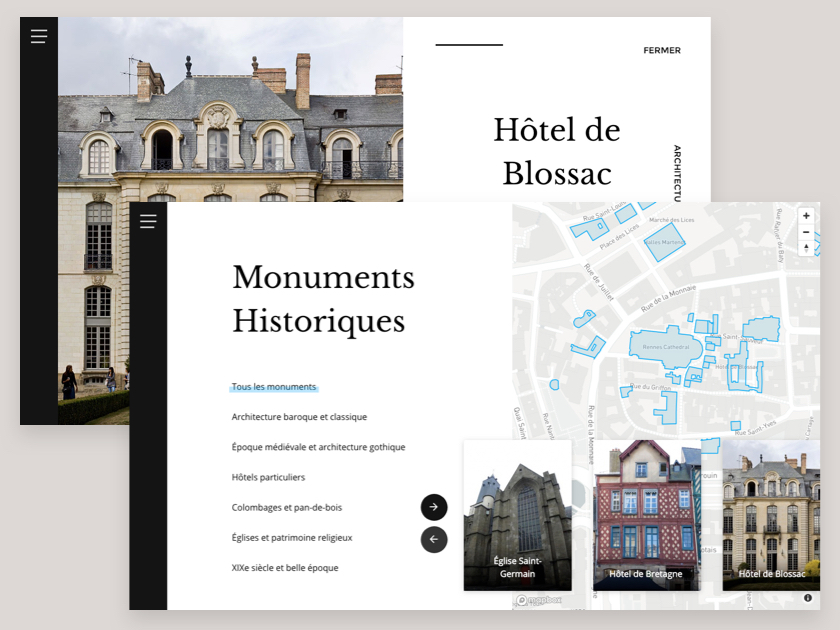Viewport: 840px width, 630px height.
Task: Click the previous arrow for the monument carousel
Action: (x=434, y=540)
